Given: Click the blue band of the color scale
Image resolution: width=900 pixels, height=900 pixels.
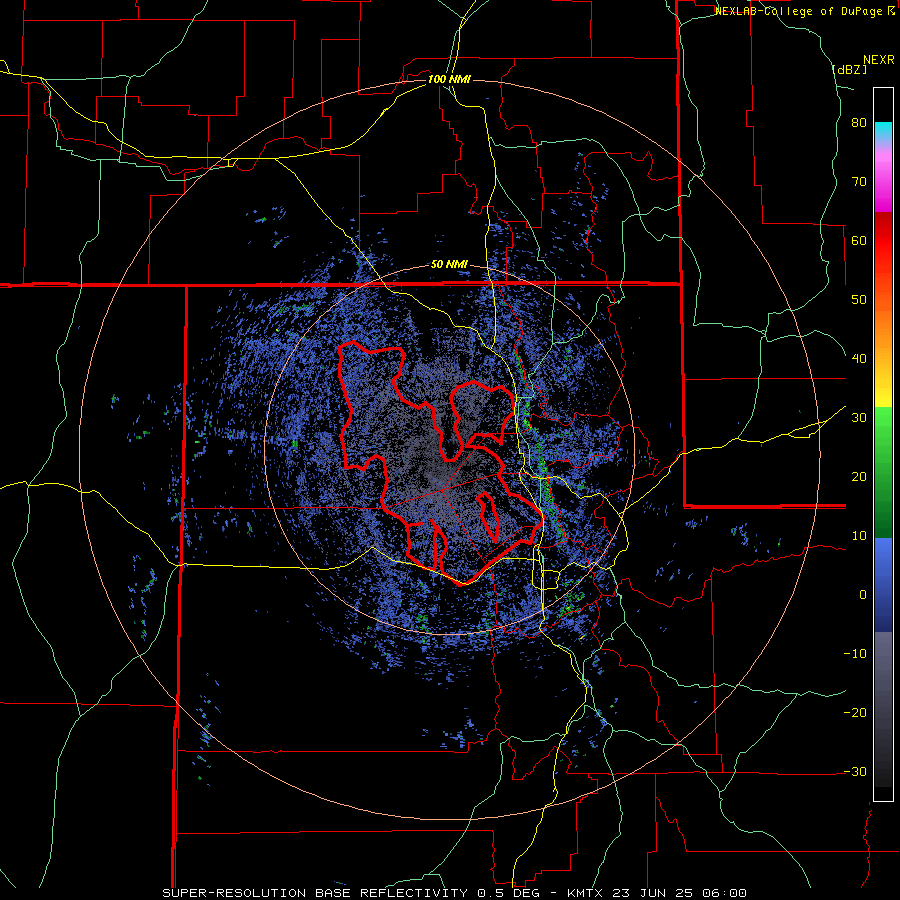Looking at the screenshot, I should 883,585.
